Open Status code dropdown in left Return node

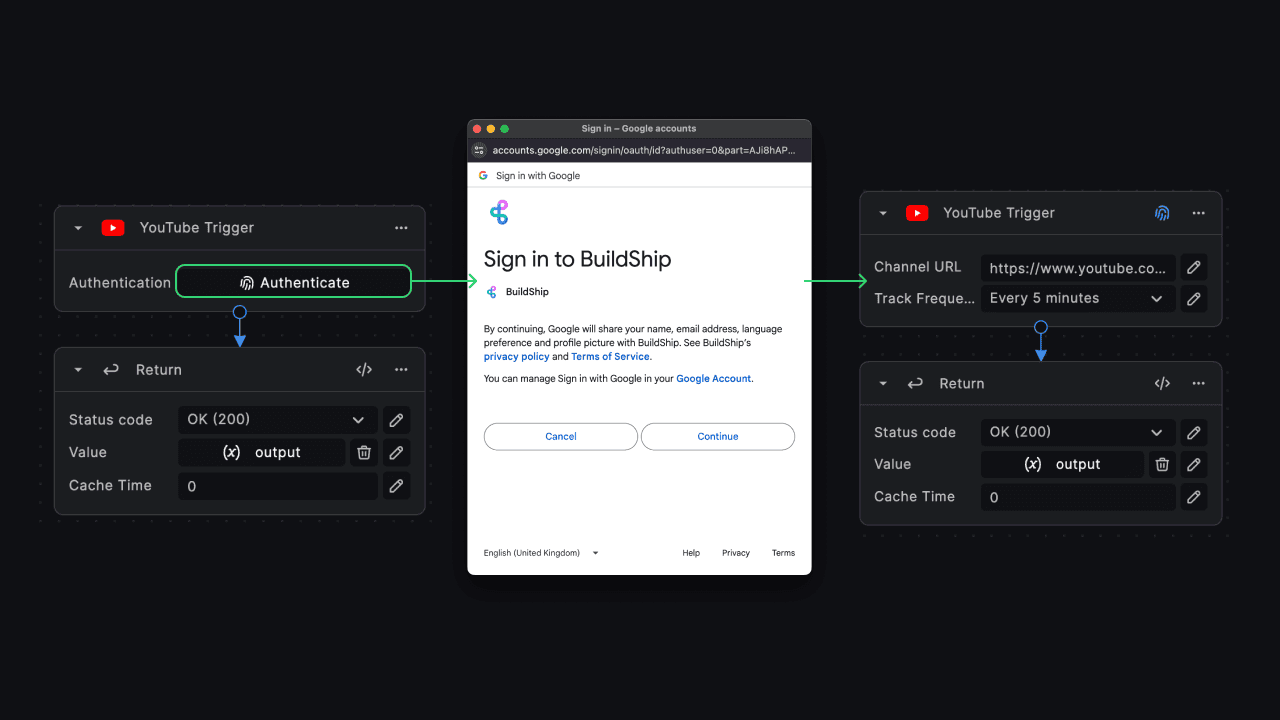(x=278, y=419)
